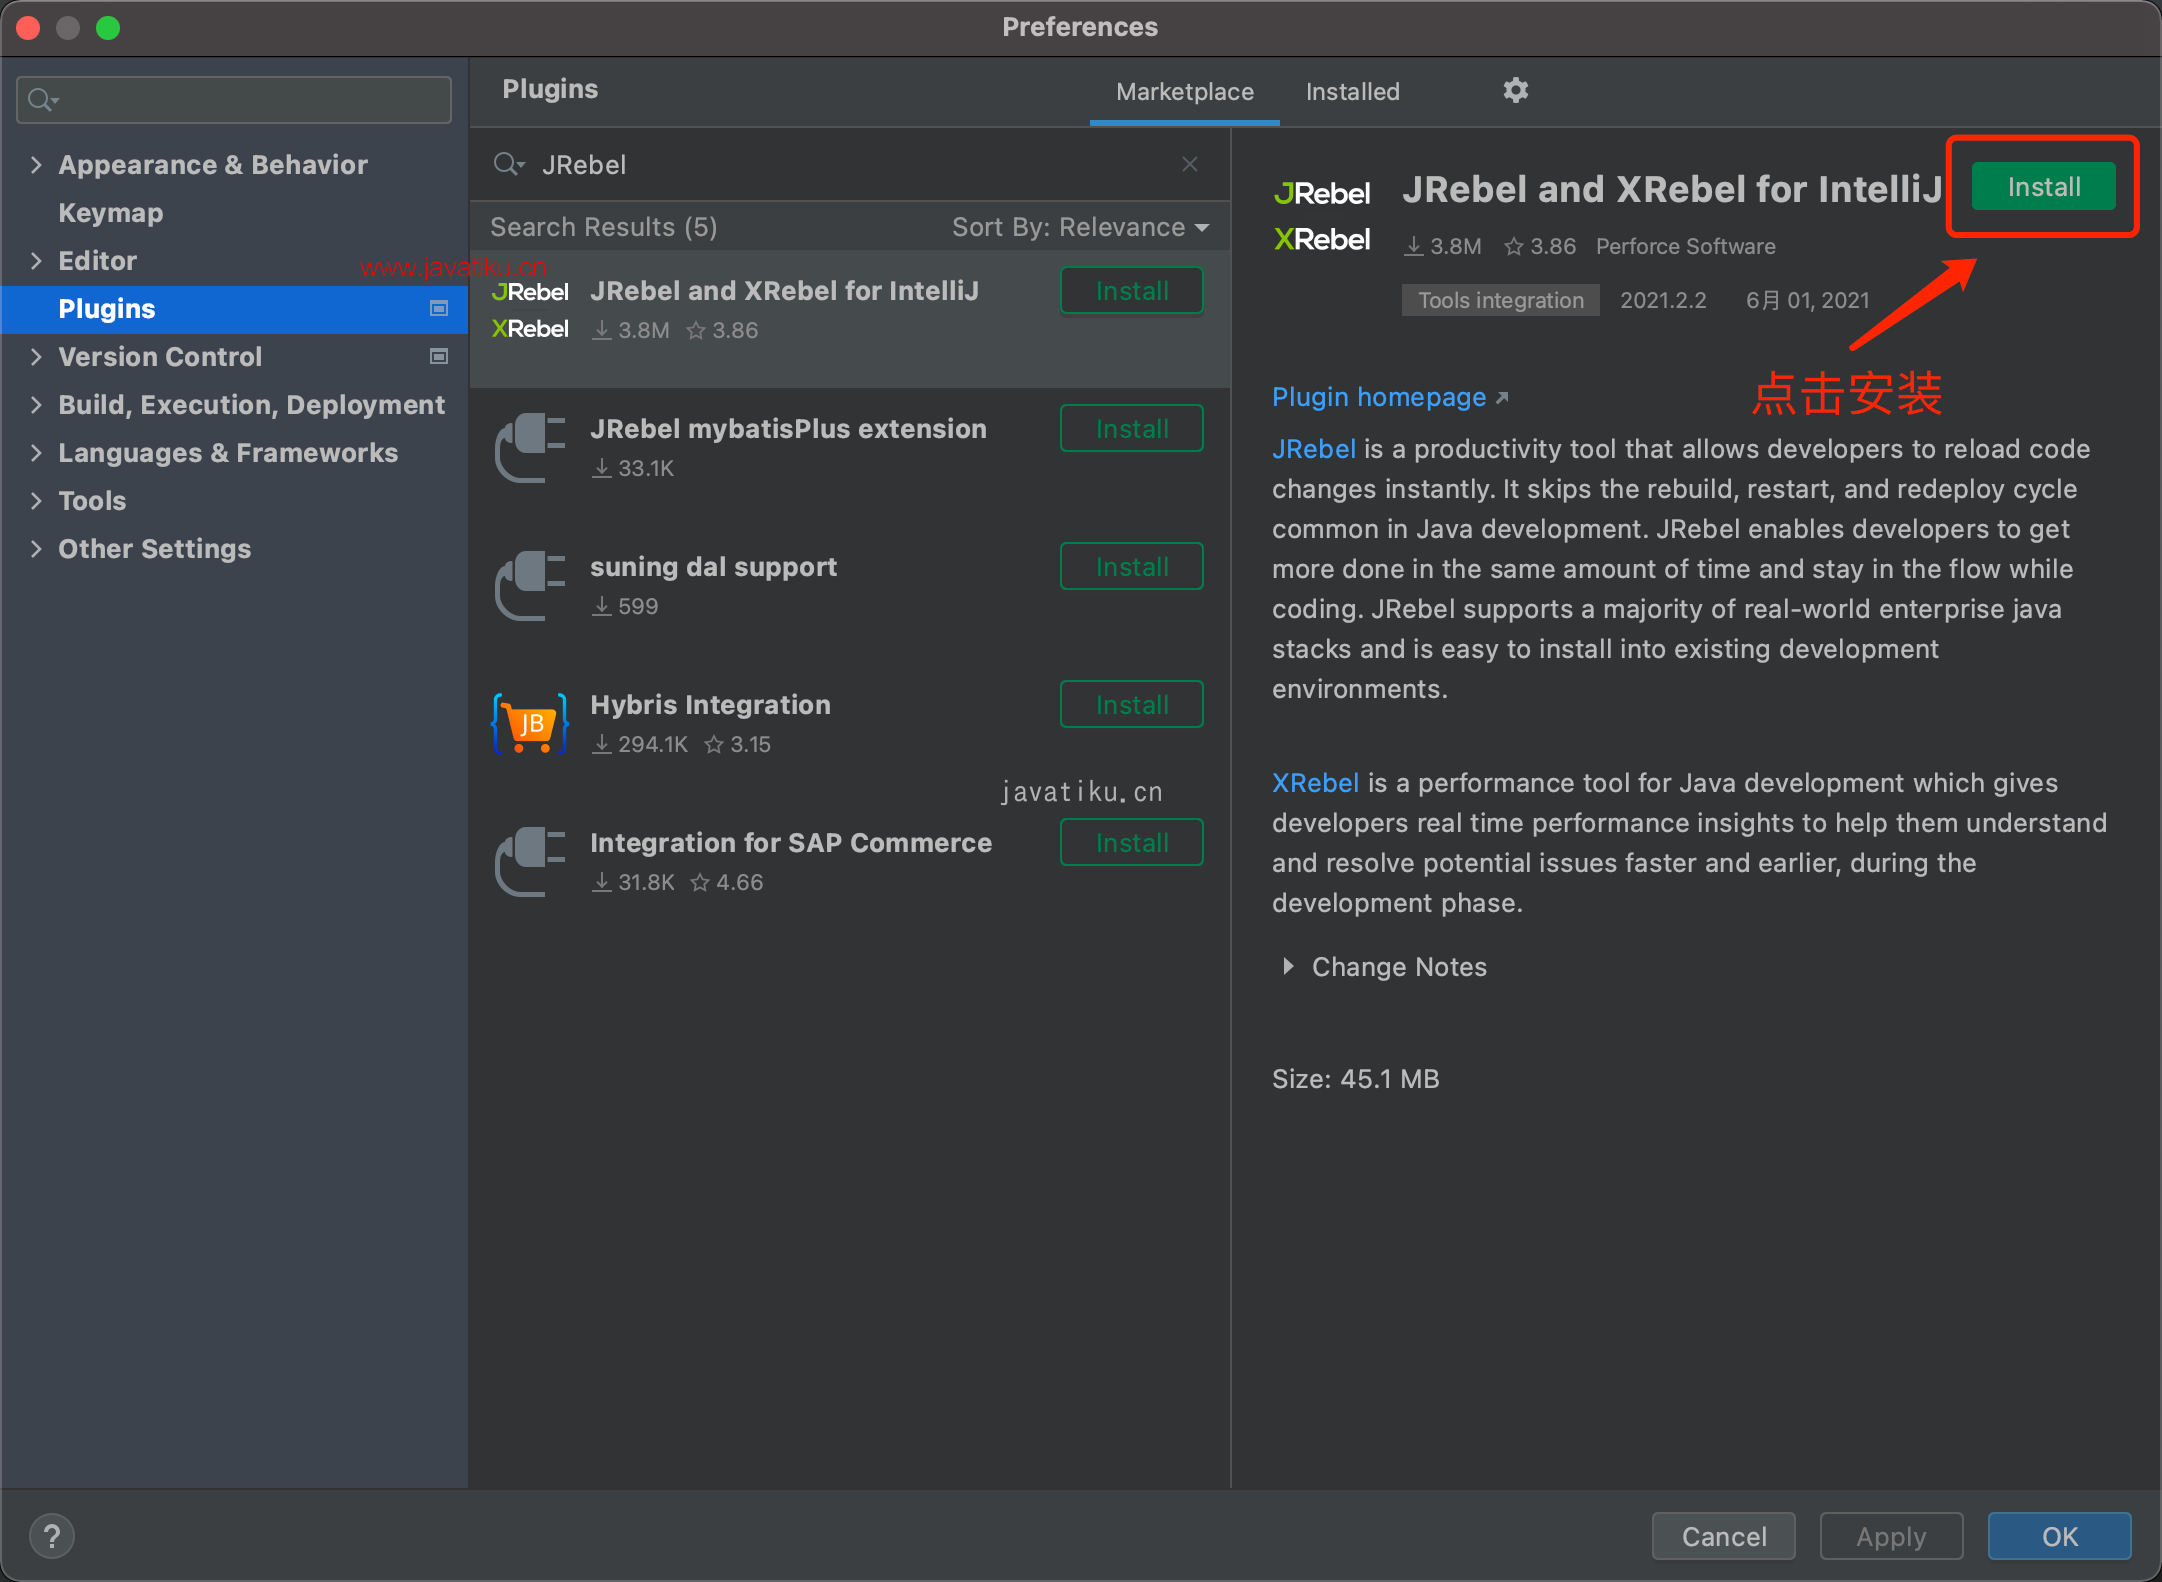Viewport: 2162px width, 1582px height.
Task: Expand the Other Settings node
Action: tap(36, 548)
